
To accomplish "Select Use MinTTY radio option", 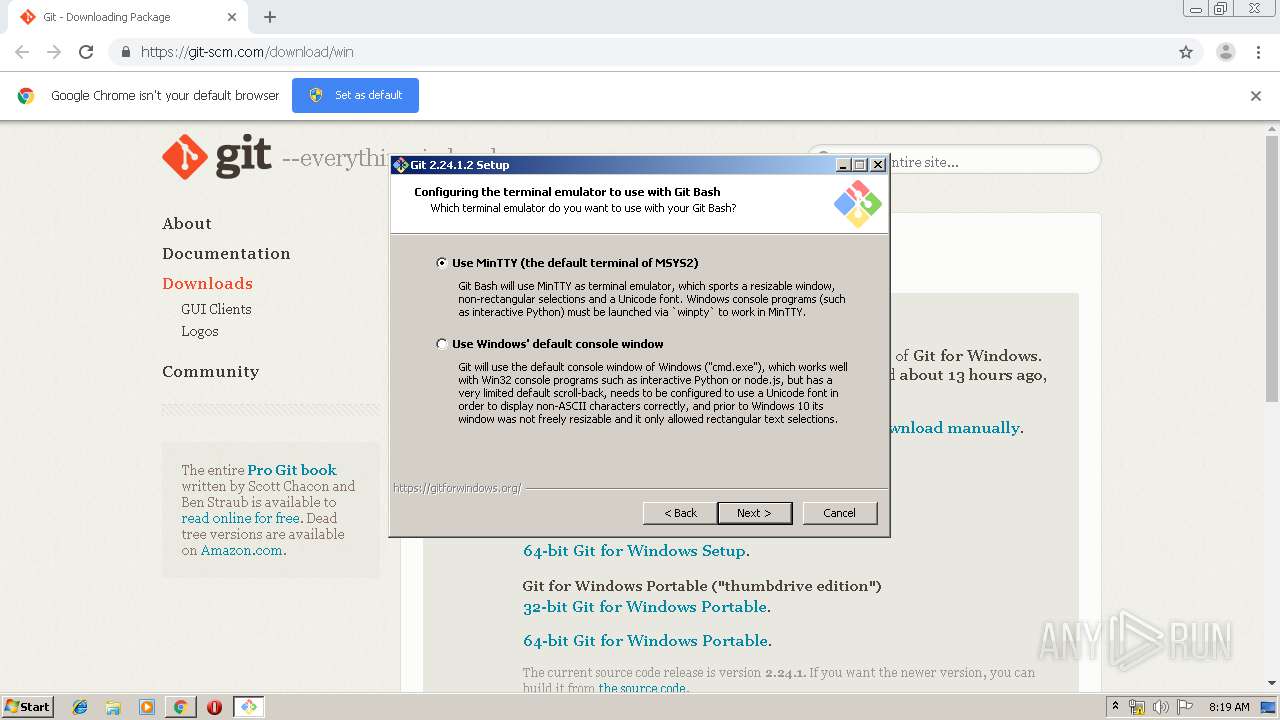I will click(441, 263).
